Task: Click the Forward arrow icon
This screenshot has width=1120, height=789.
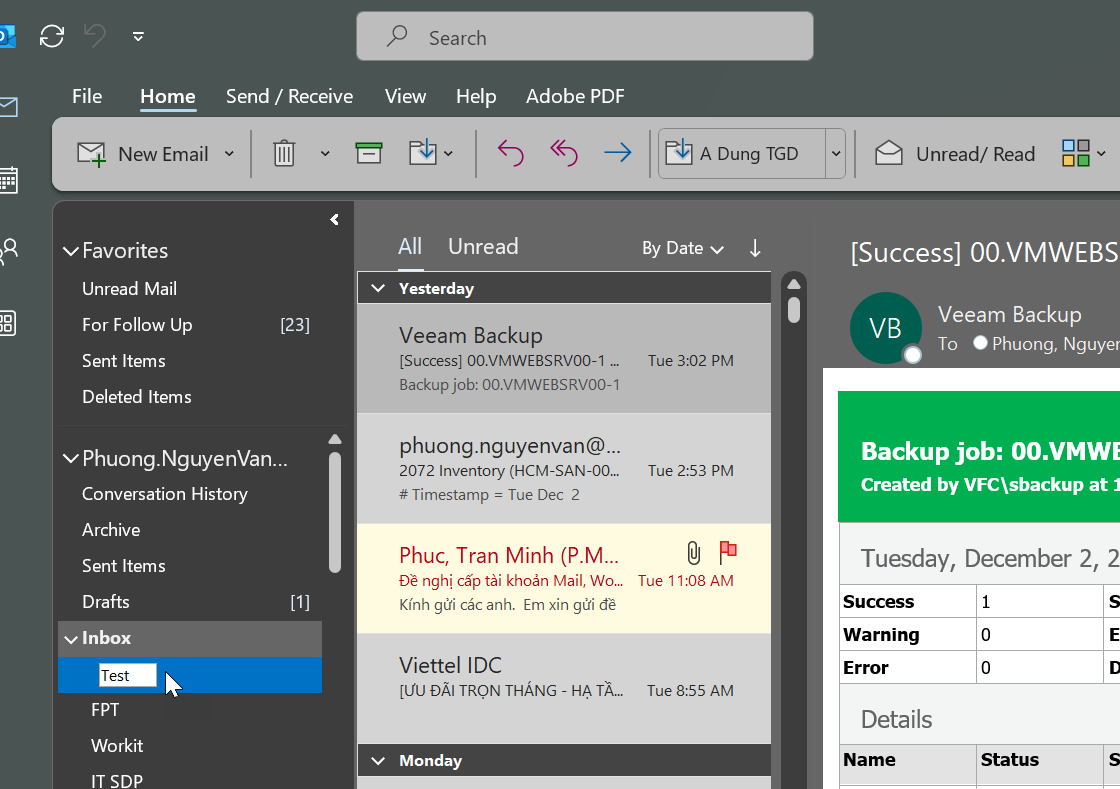Action: point(618,153)
